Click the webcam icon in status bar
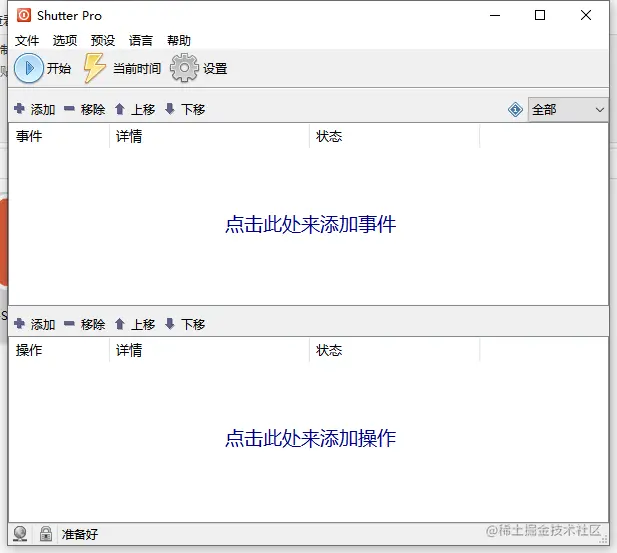 [x=20, y=534]
